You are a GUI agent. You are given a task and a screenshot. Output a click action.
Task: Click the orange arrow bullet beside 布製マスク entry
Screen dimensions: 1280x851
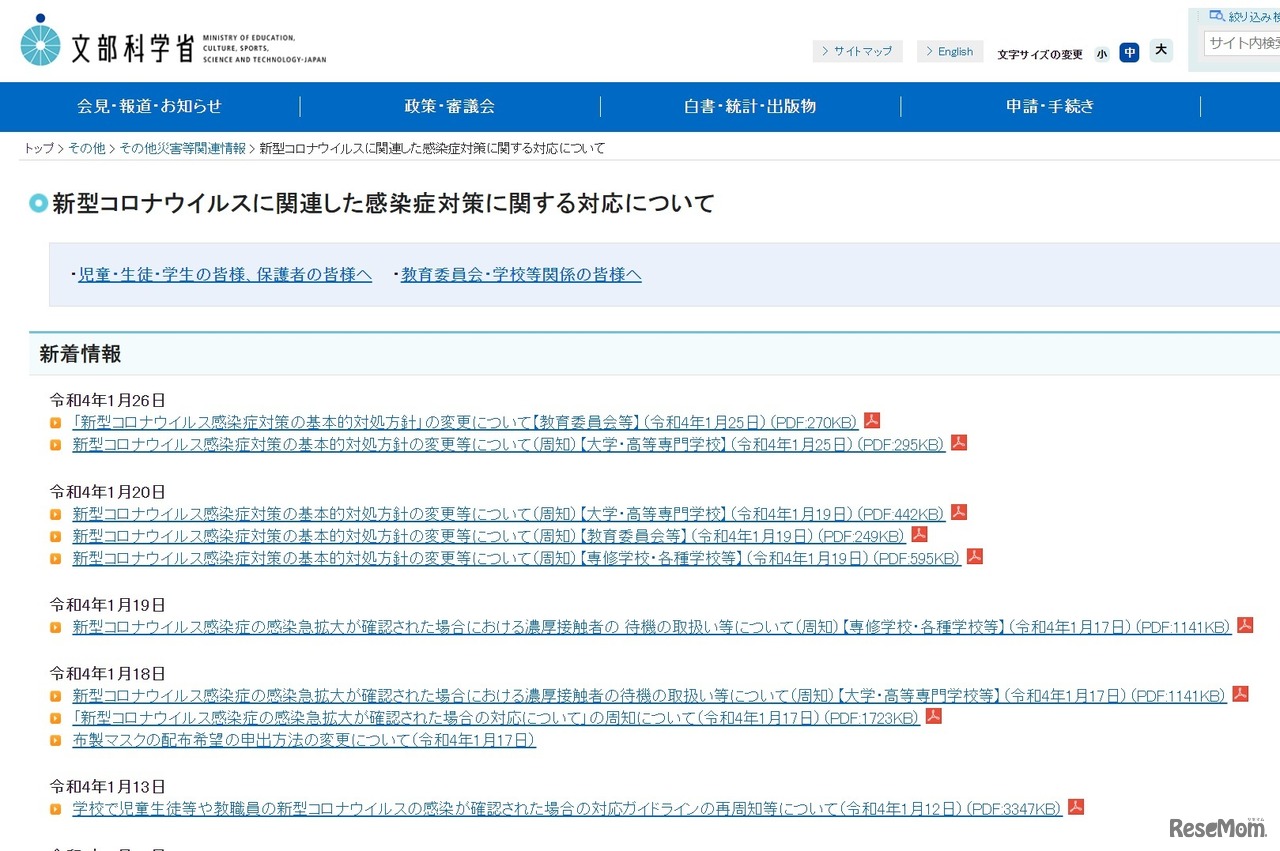click(55, 741)
